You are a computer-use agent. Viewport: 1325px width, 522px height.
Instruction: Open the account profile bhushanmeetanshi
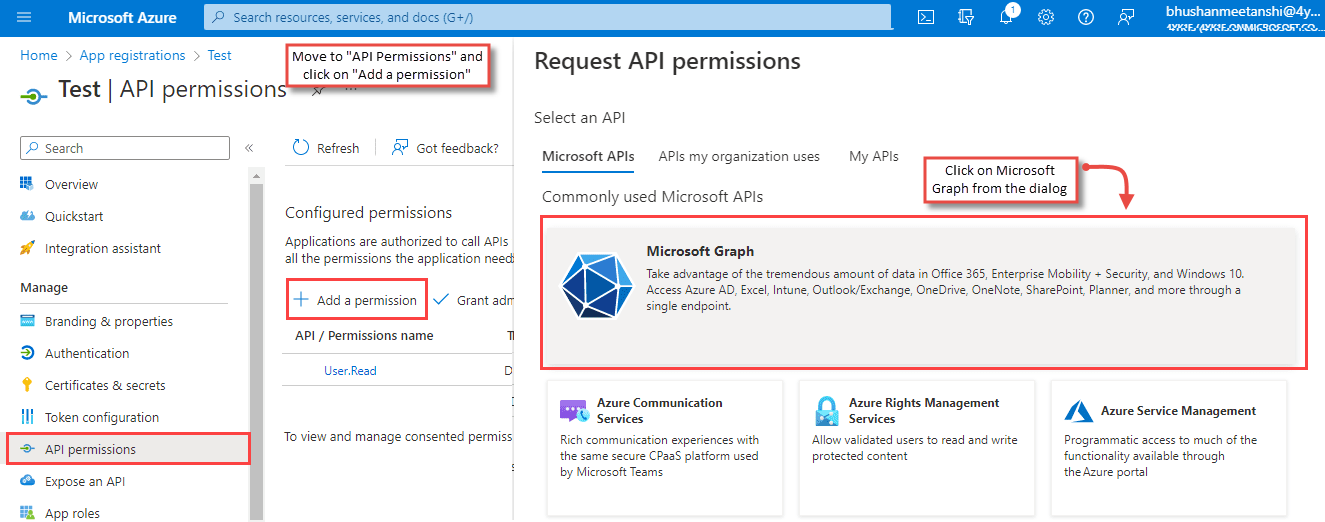[1245, 17]
